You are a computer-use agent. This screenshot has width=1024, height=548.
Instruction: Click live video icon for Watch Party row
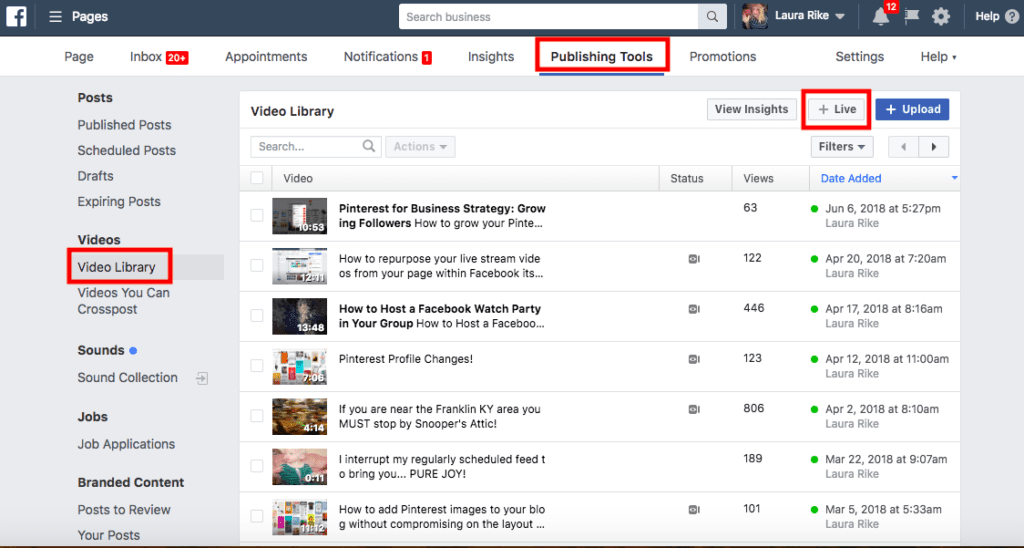click(694, 309)
